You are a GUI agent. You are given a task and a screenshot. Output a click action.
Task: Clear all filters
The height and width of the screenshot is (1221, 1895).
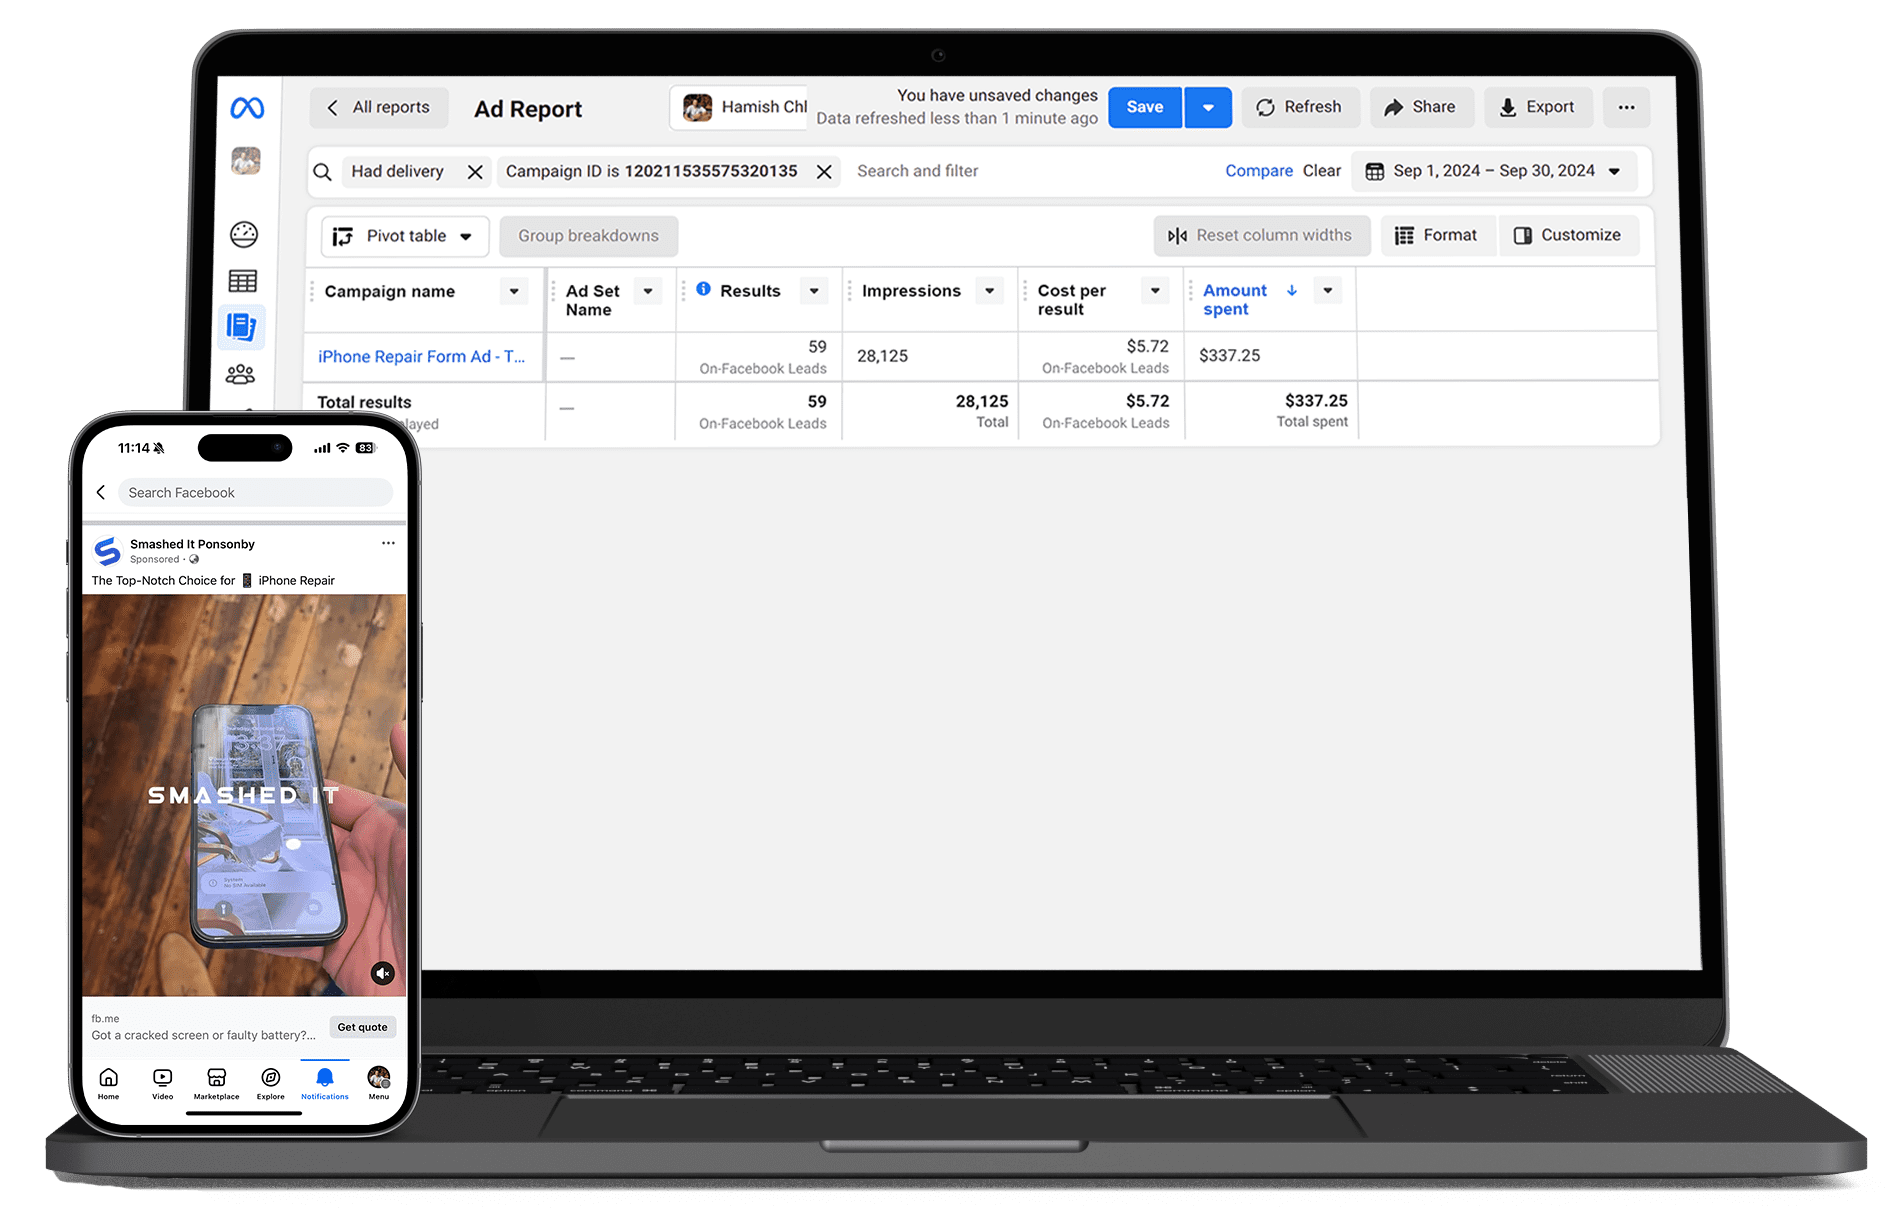click(1321, 171)
